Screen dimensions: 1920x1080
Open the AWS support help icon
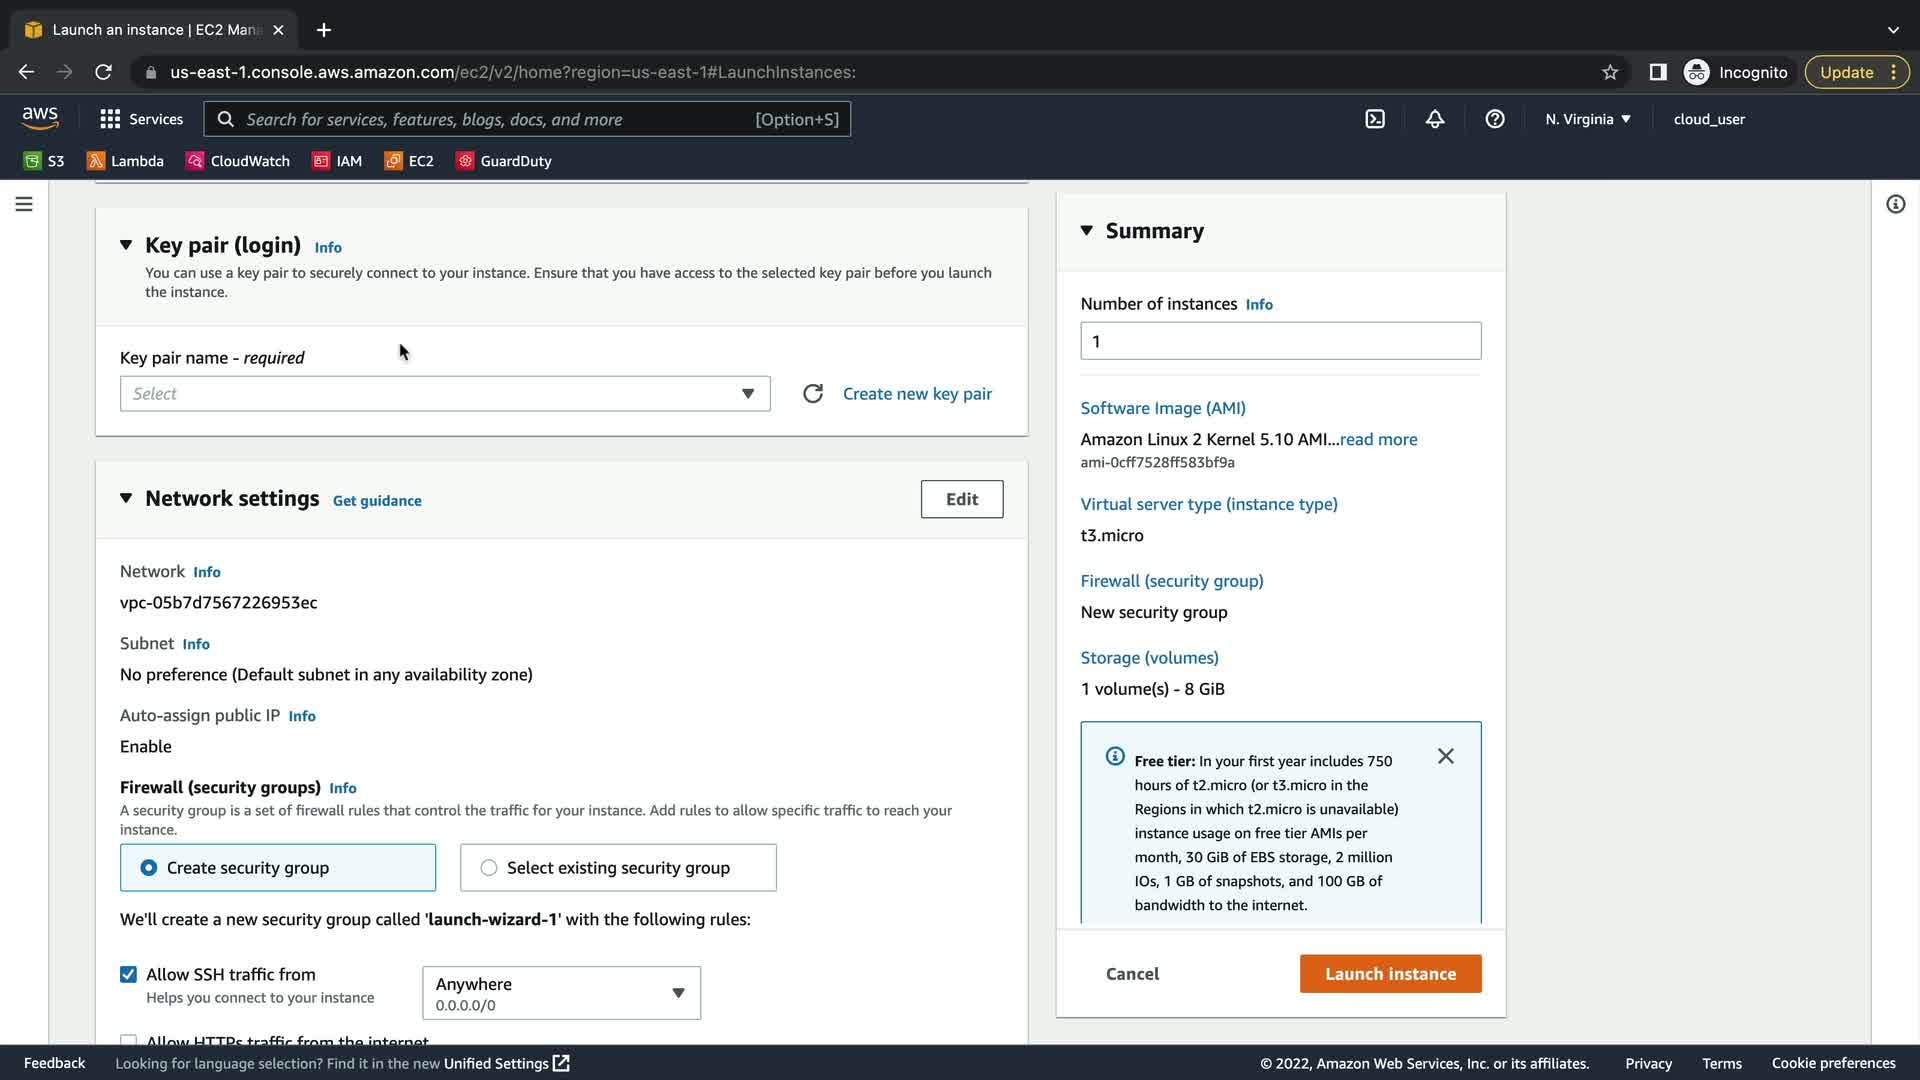pyautogui.click(x=1495, y=119)
